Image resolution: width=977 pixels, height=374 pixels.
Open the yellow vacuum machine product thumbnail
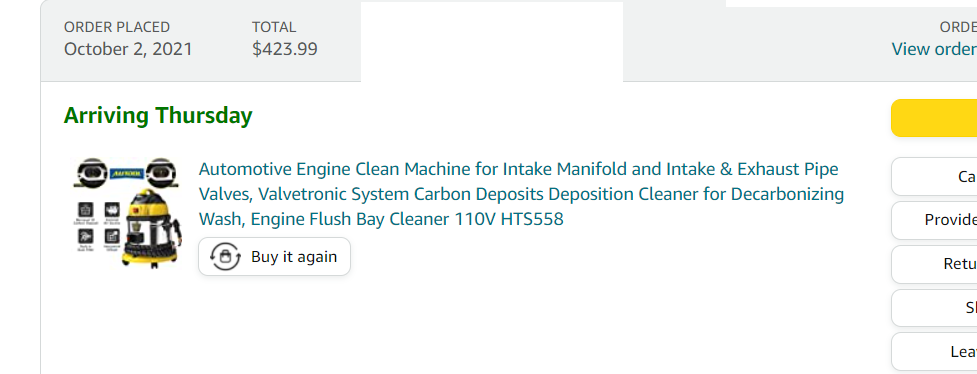128,212
